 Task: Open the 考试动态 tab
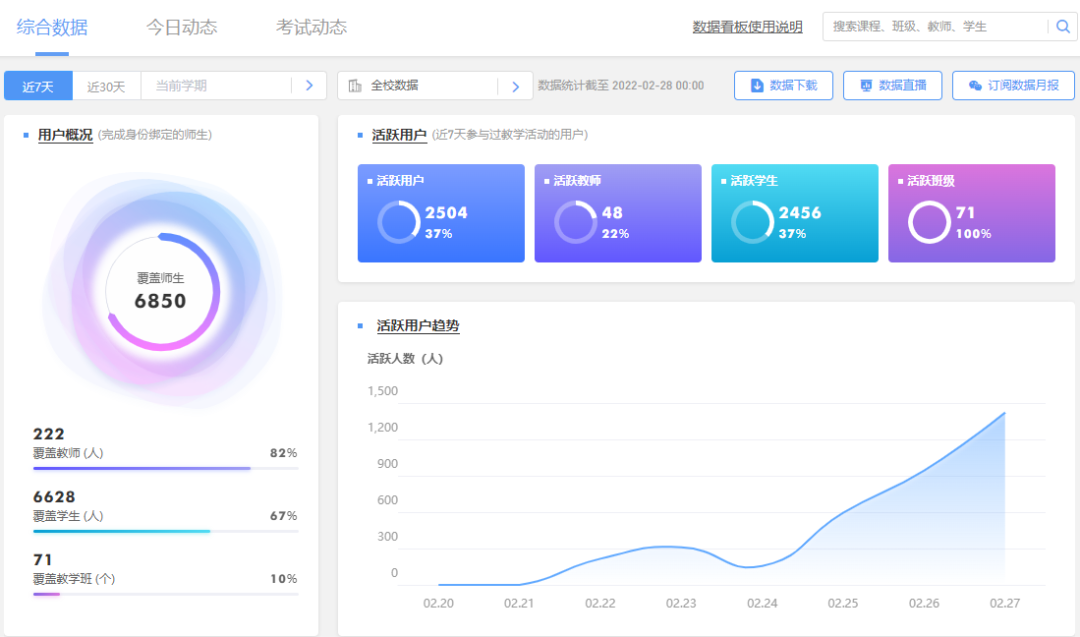[311, 27]
